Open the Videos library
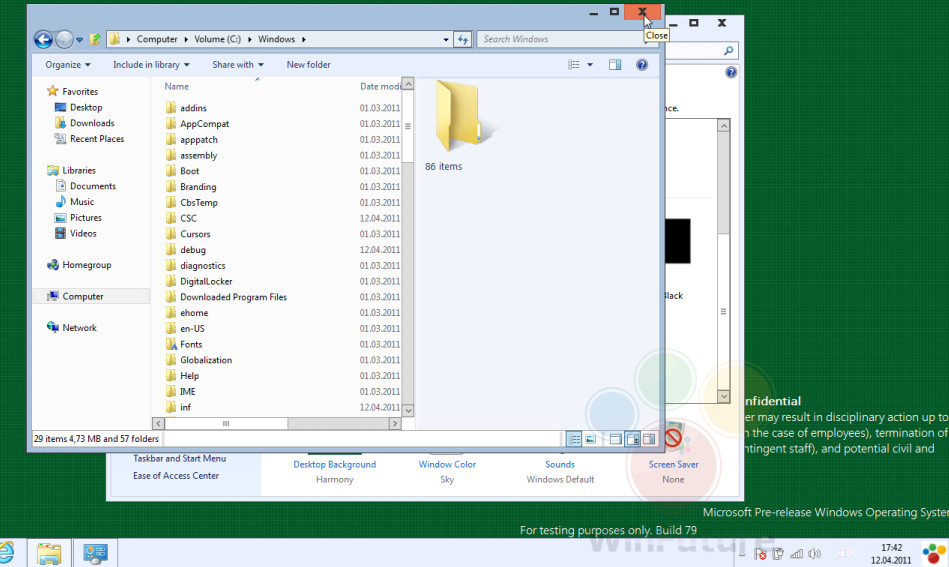Viewport: 949px width, 567px height. tap(75, 233)
